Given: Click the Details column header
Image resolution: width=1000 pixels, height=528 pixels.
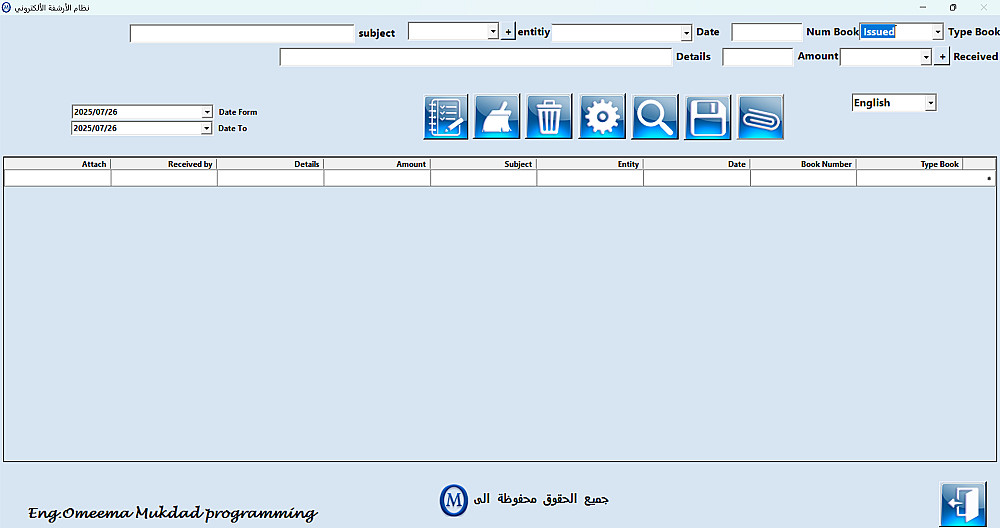Looking at the screenshot, I should point(270,164).
